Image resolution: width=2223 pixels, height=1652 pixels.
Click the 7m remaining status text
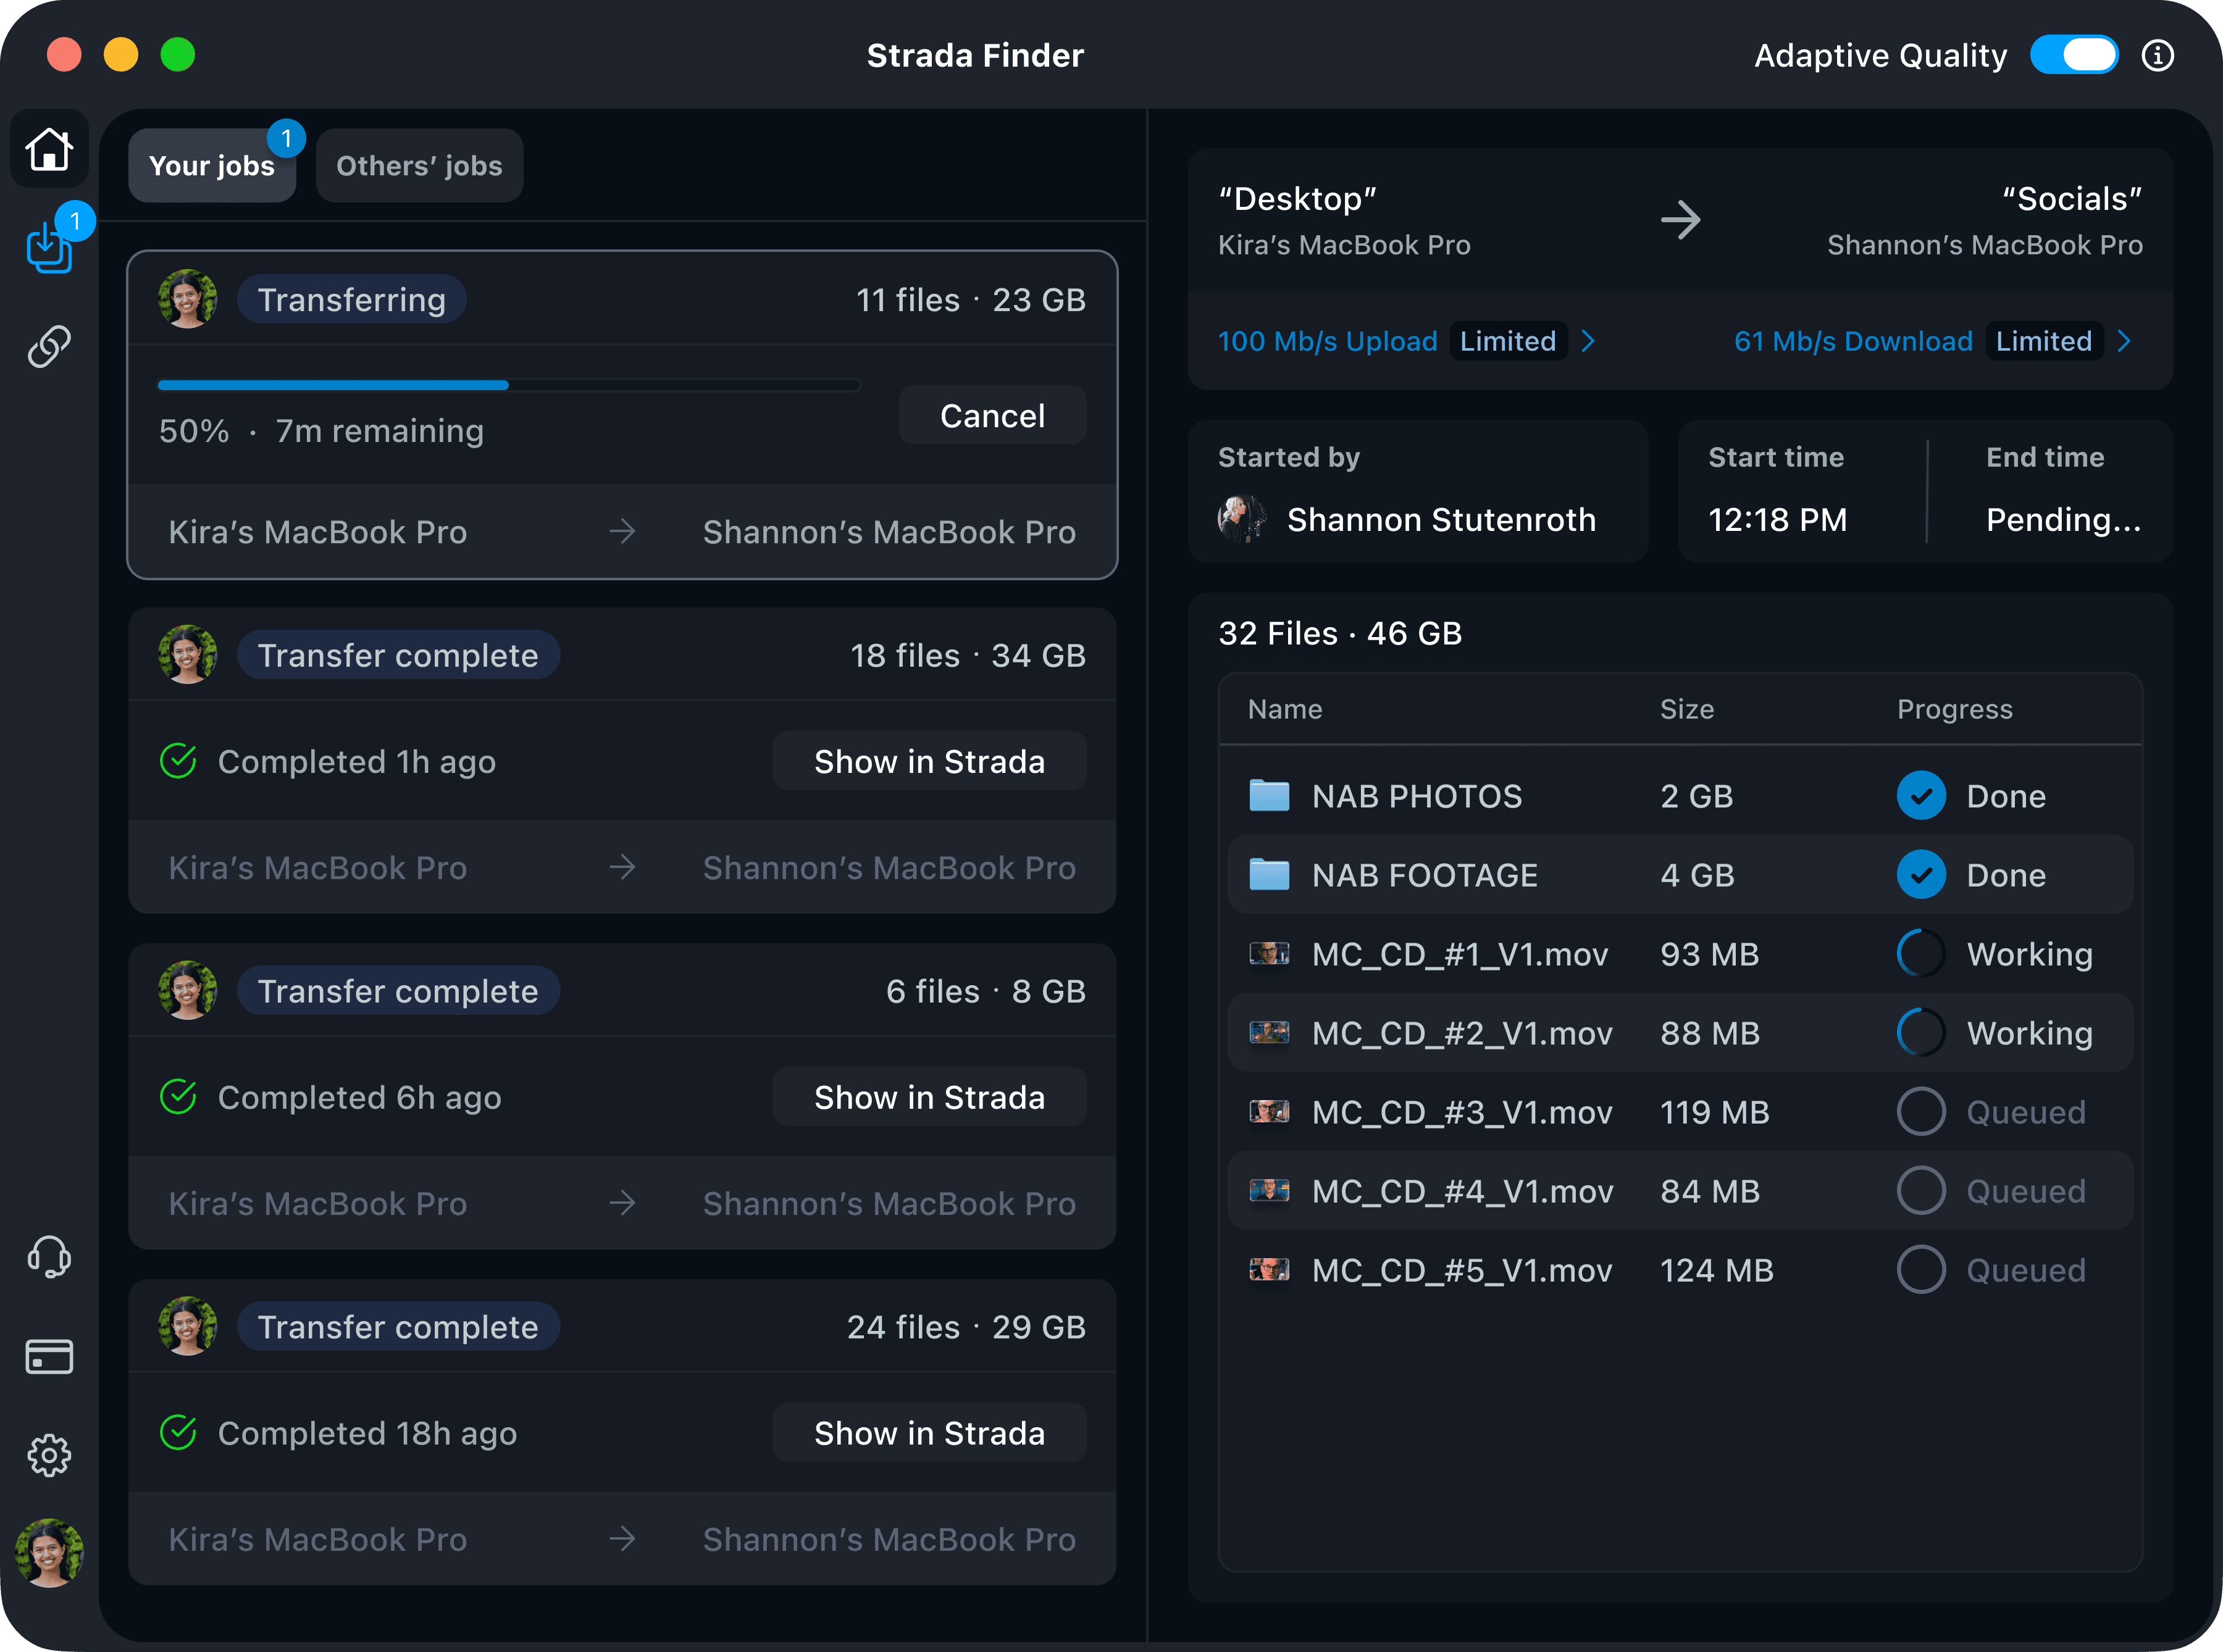click(379, 431)
